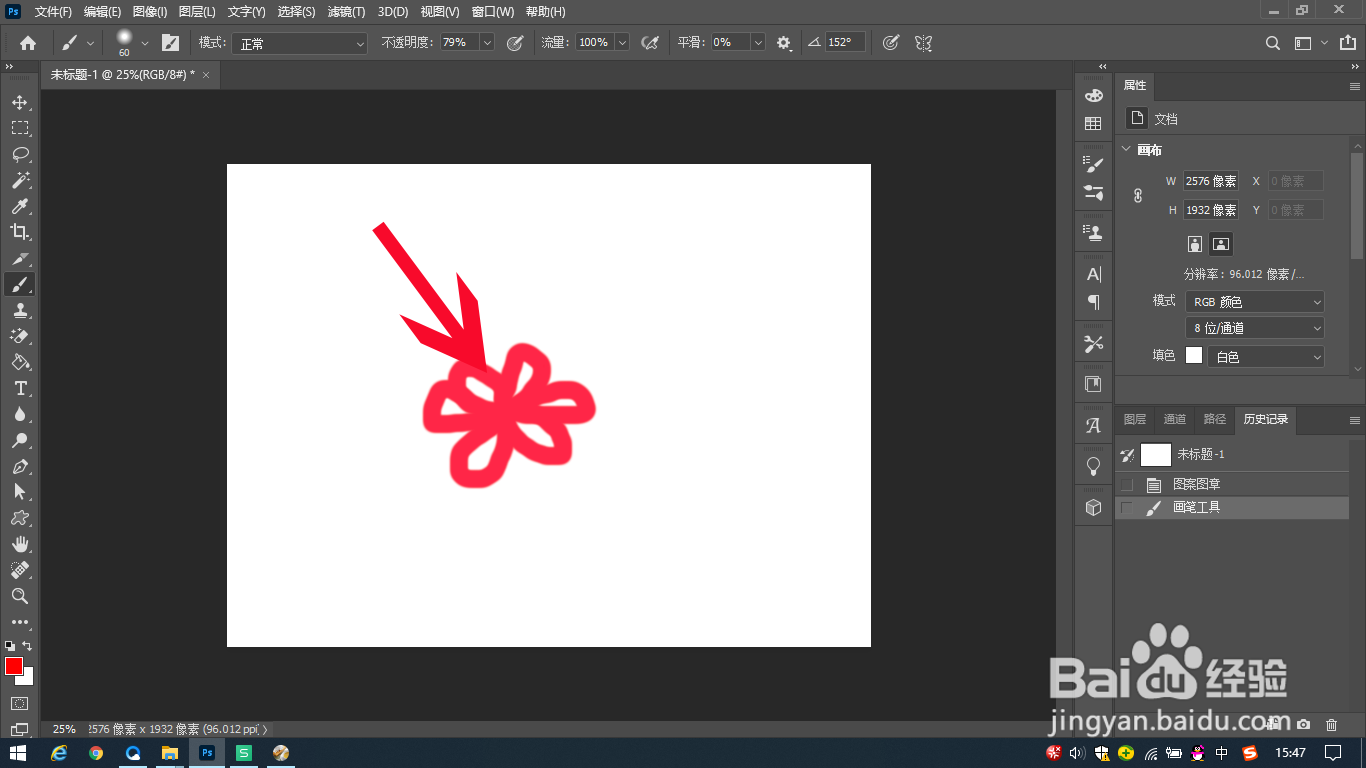Open the Color panel palette icon

(x=1093, y=95)
